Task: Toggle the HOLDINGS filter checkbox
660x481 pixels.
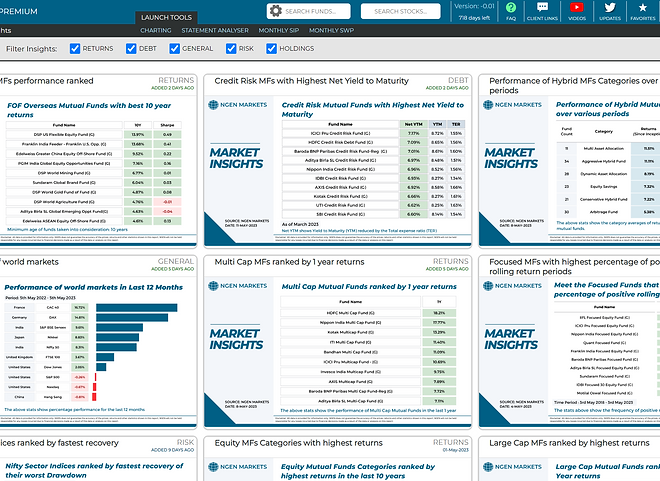Action: pos(271,49)
